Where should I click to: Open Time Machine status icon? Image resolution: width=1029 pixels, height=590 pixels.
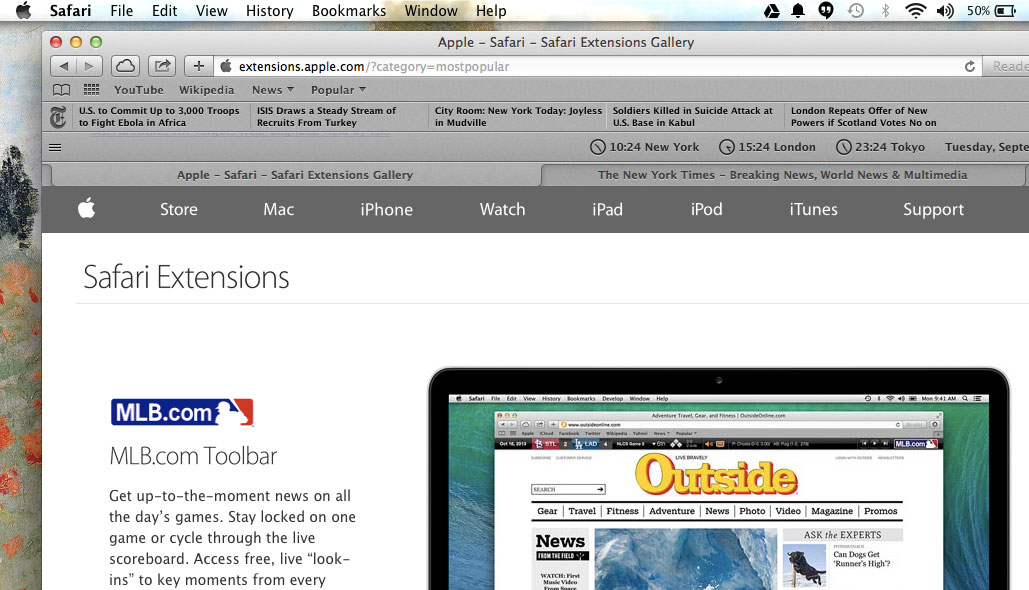(x=856, y=11)
